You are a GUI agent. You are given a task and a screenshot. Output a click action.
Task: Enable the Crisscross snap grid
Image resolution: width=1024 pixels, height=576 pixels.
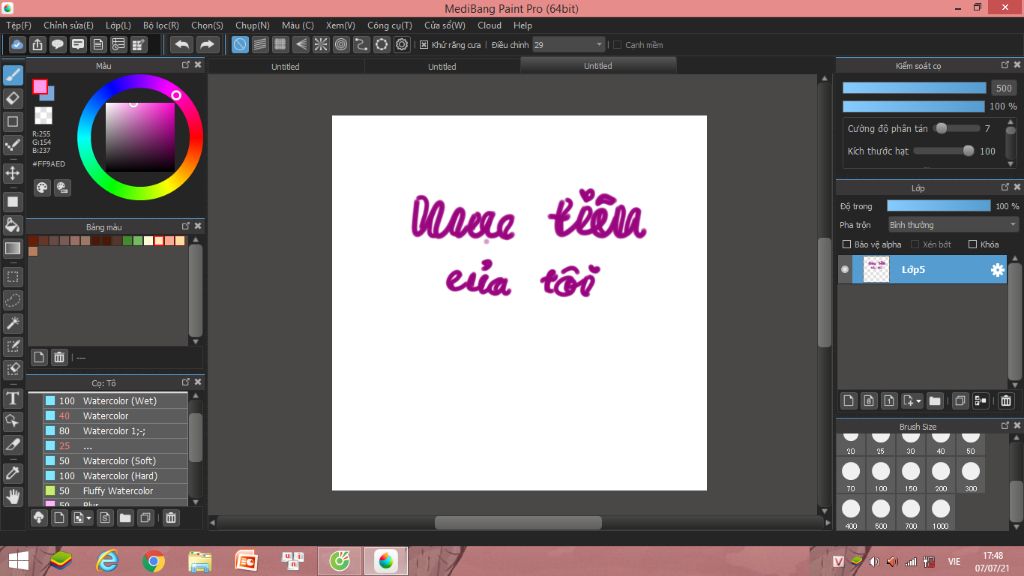click(280, 44)
